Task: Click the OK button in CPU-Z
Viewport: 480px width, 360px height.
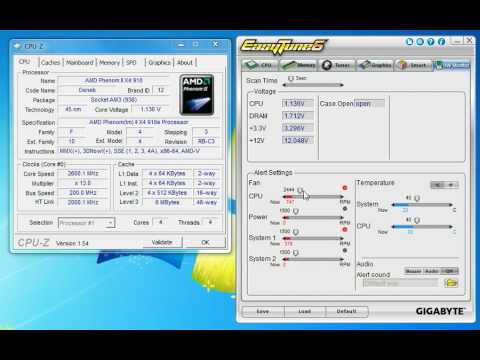Action: (205, 242)
